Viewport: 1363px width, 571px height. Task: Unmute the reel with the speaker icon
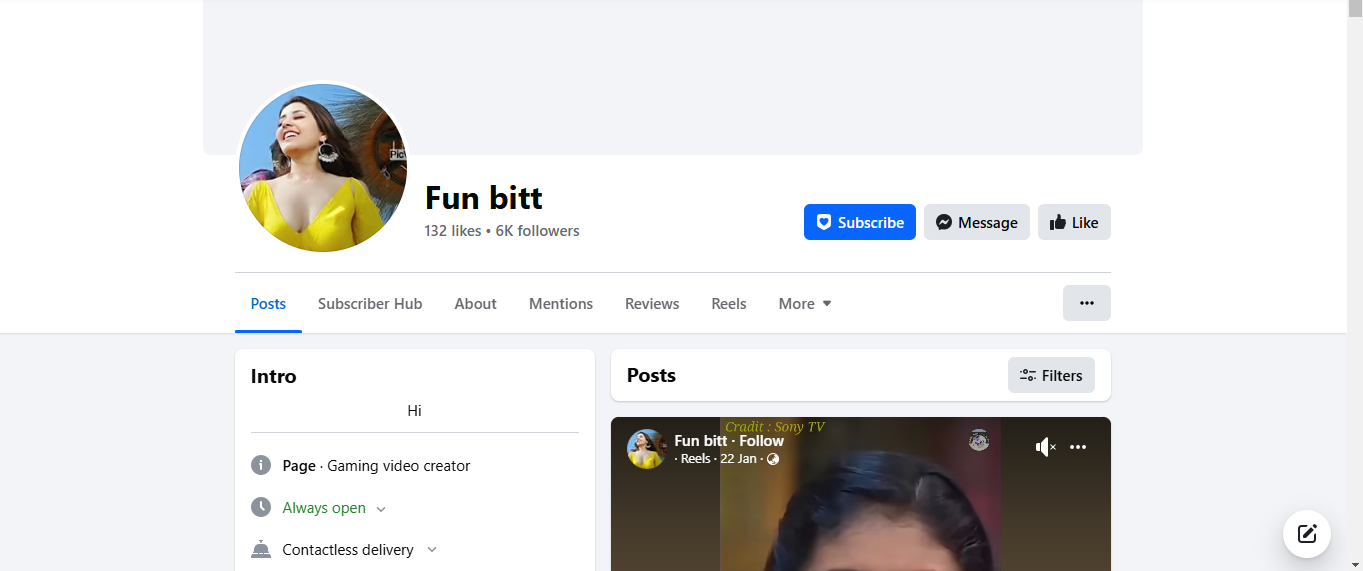[x=1045, y=447]
